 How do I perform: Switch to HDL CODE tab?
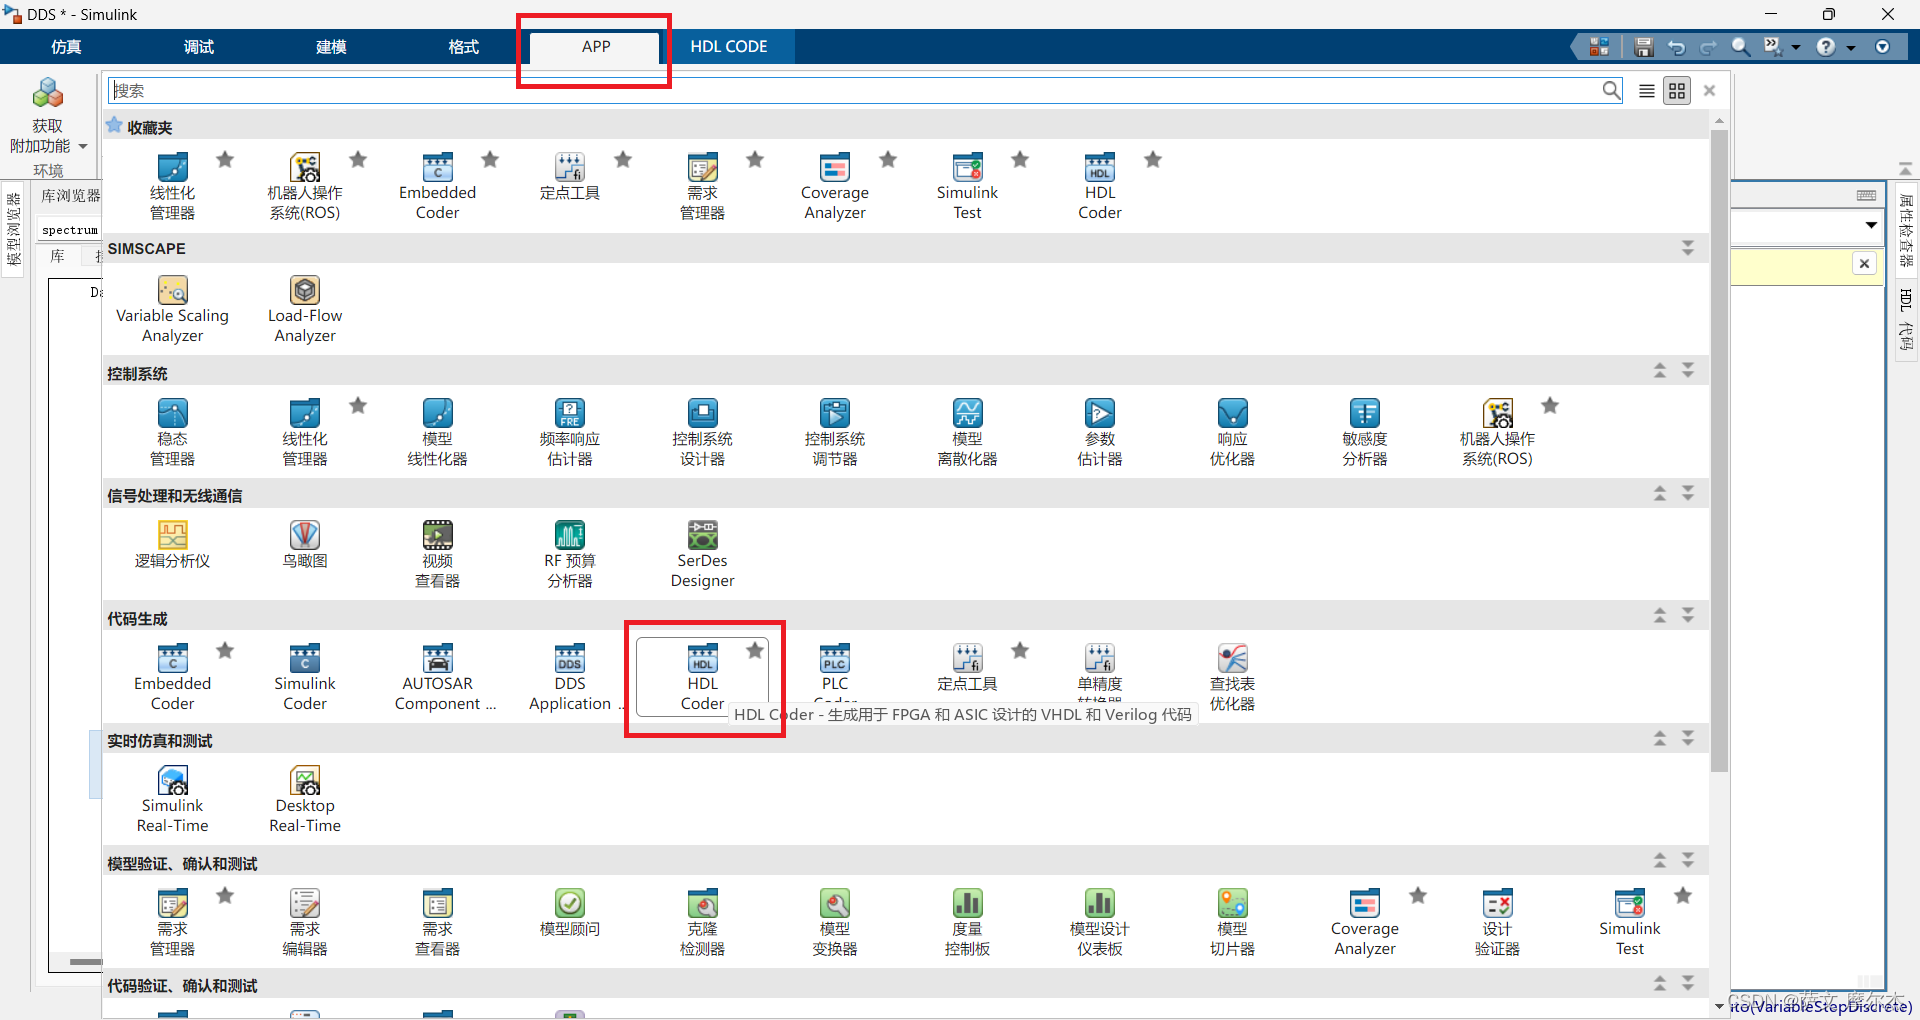coord(729,47)
